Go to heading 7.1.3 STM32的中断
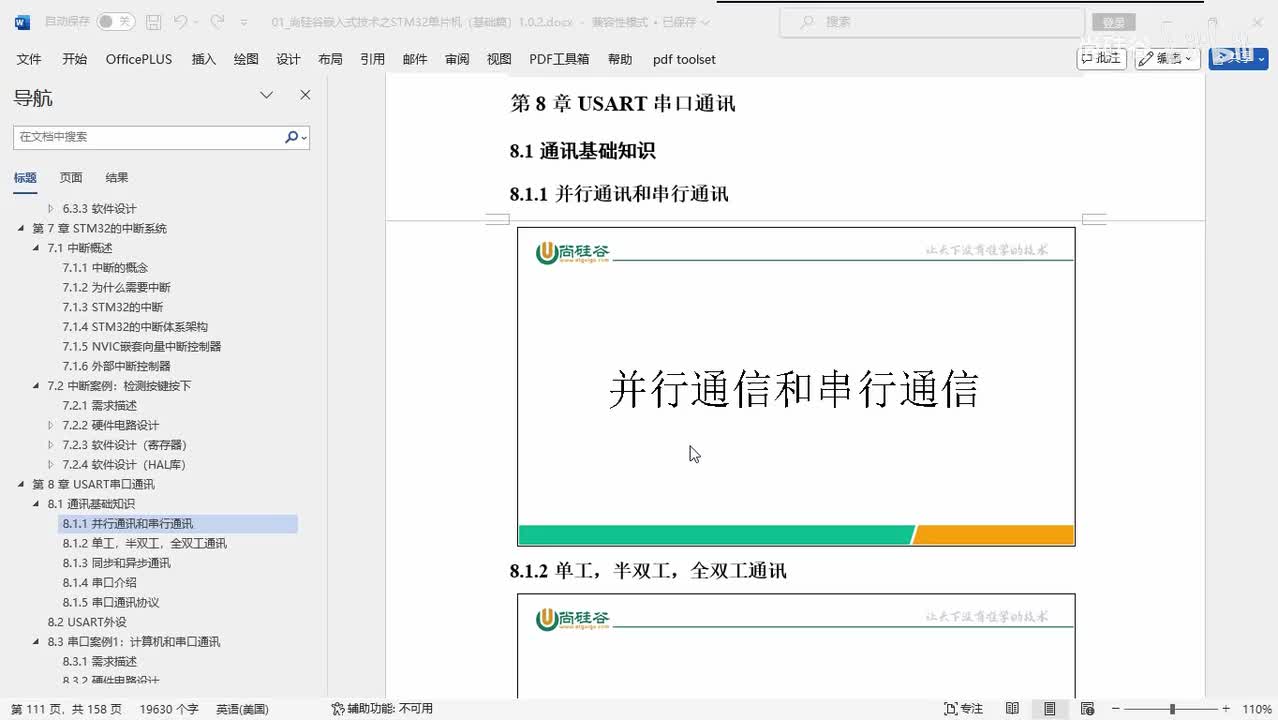The height and width of the screenshot is (720, 1278). [112, 307]
